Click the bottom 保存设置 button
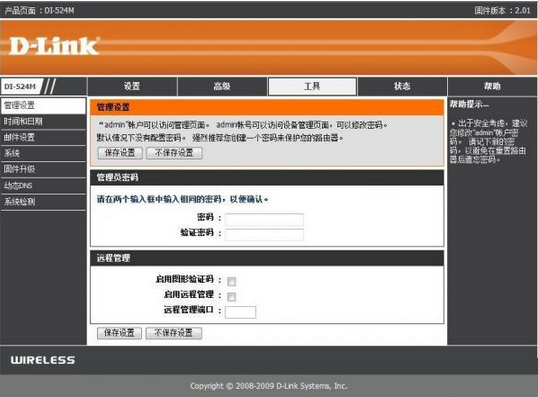538x397 pixels. tap(119, 333)
